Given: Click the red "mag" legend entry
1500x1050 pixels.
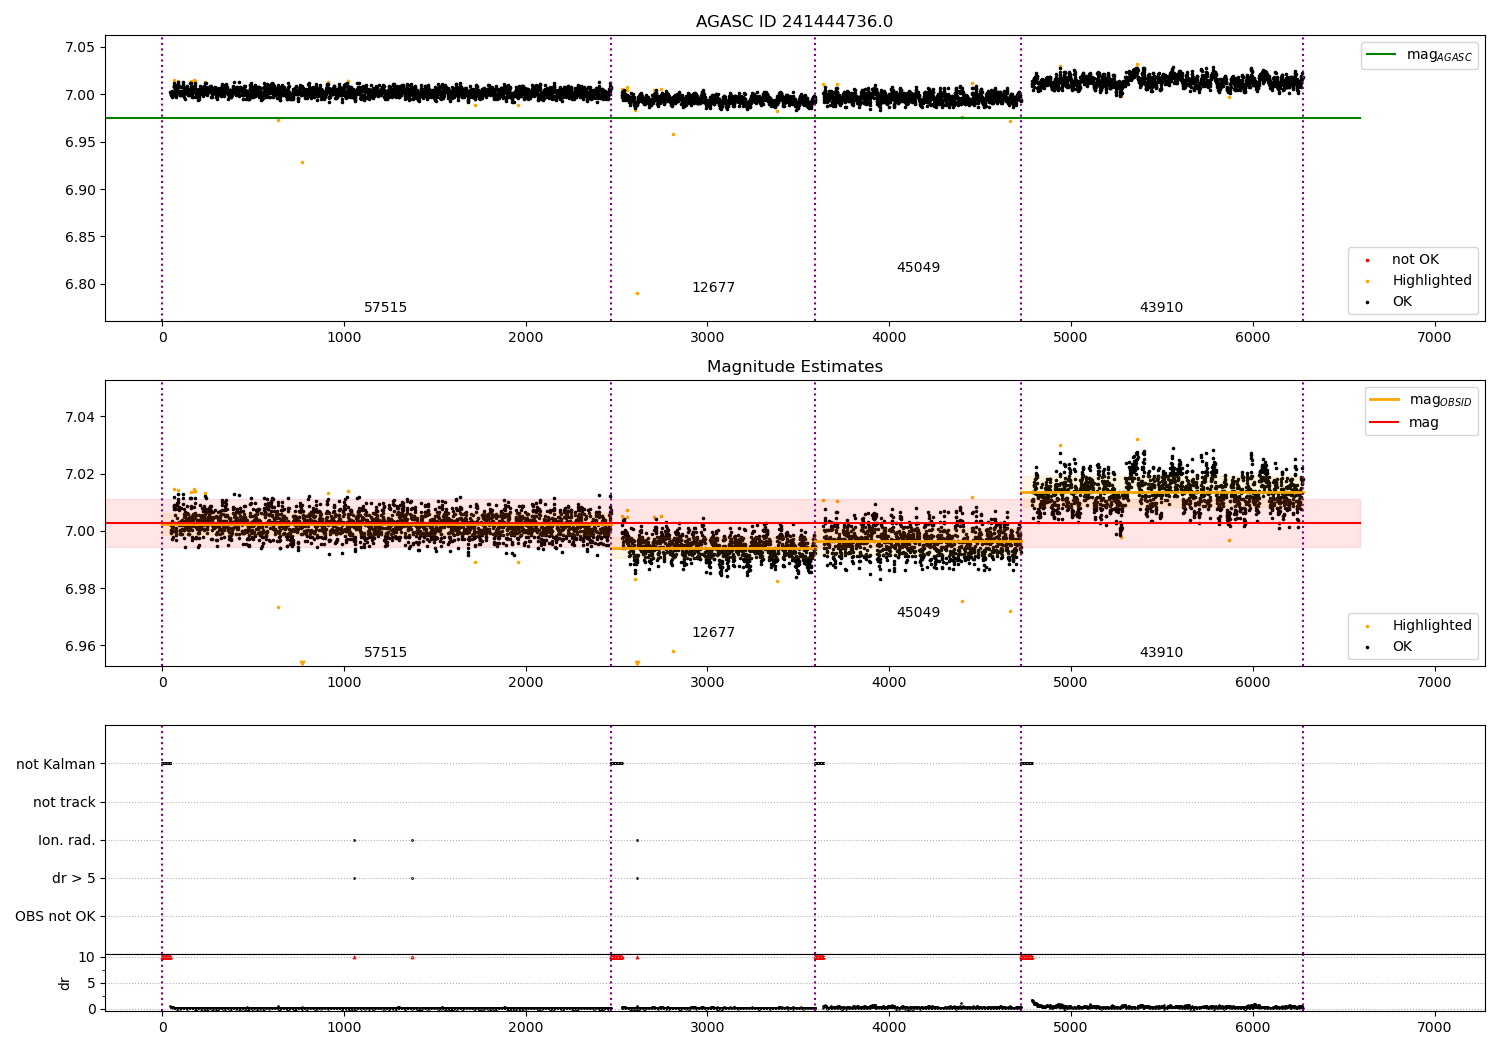Looking at the screenshot, I should 1405,423.
